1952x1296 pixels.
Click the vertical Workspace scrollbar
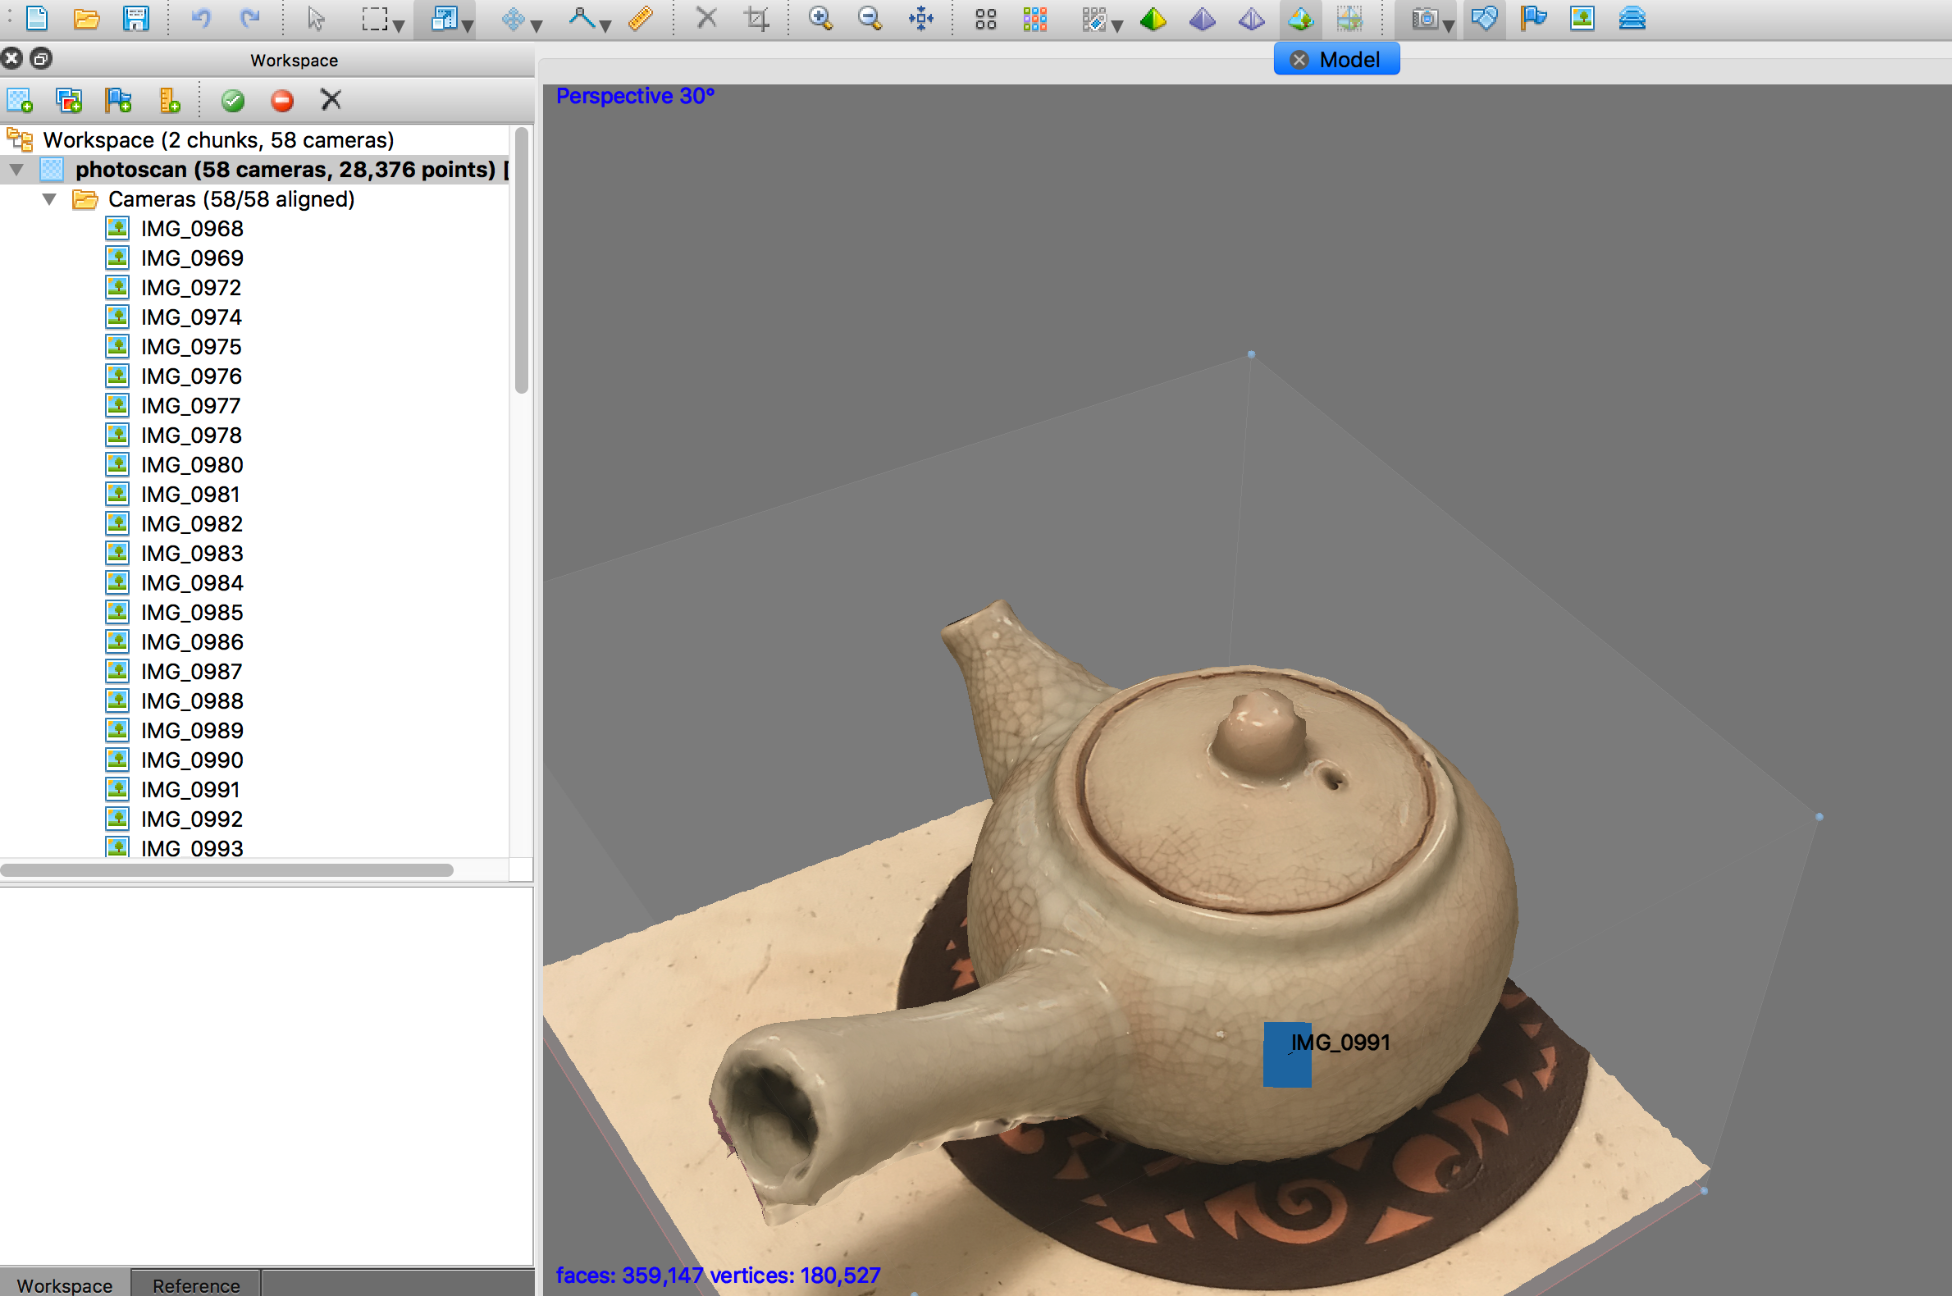point(521,260)
